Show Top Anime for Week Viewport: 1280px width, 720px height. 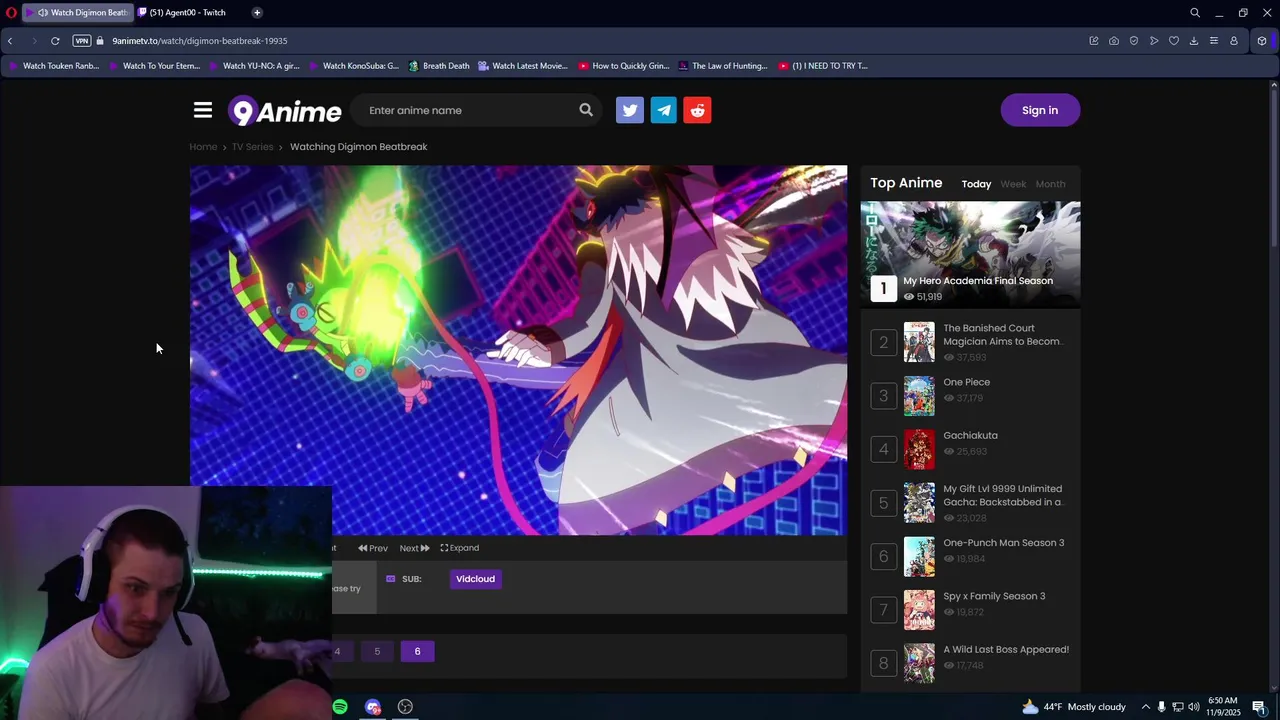[1013, 184]
